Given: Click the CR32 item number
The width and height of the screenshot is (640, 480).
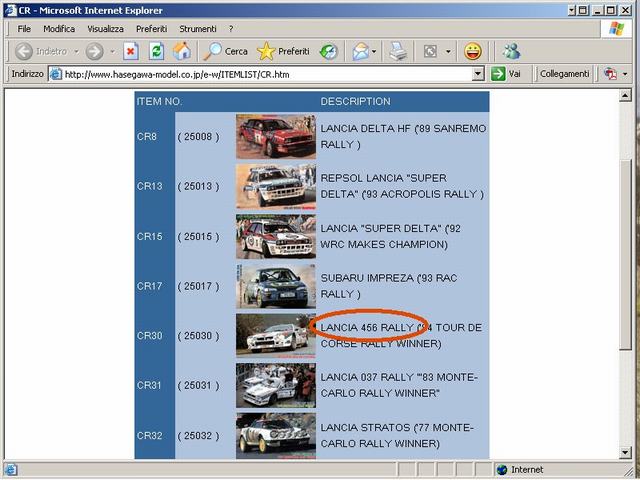Looking at the screenshot, I should click(149, 436).
